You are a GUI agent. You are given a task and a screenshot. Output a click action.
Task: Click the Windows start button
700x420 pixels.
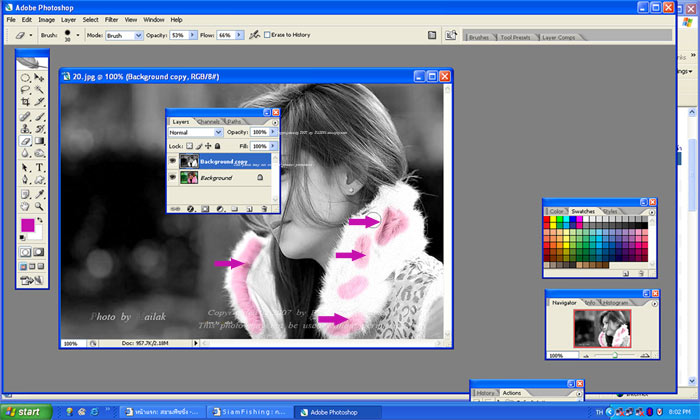click(25, 412)
